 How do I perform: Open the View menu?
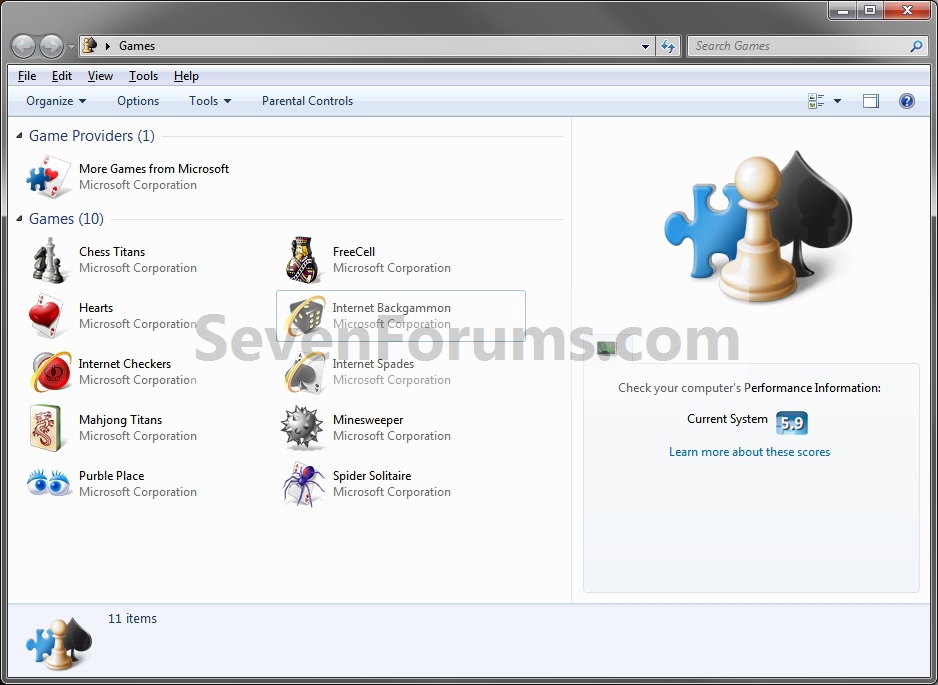(100, 76)
